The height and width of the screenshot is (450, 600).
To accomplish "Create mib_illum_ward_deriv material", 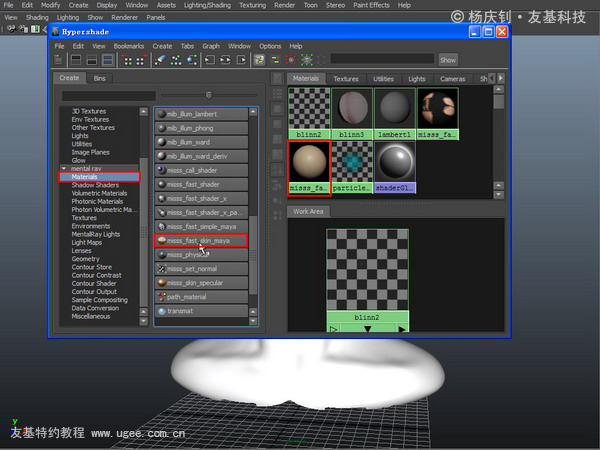I will (x=201, y=156).
